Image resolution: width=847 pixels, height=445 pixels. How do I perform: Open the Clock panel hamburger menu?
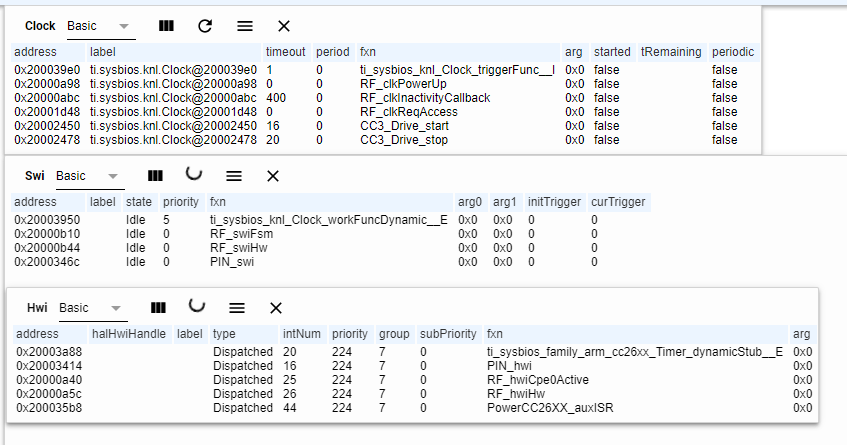(245, 26)
